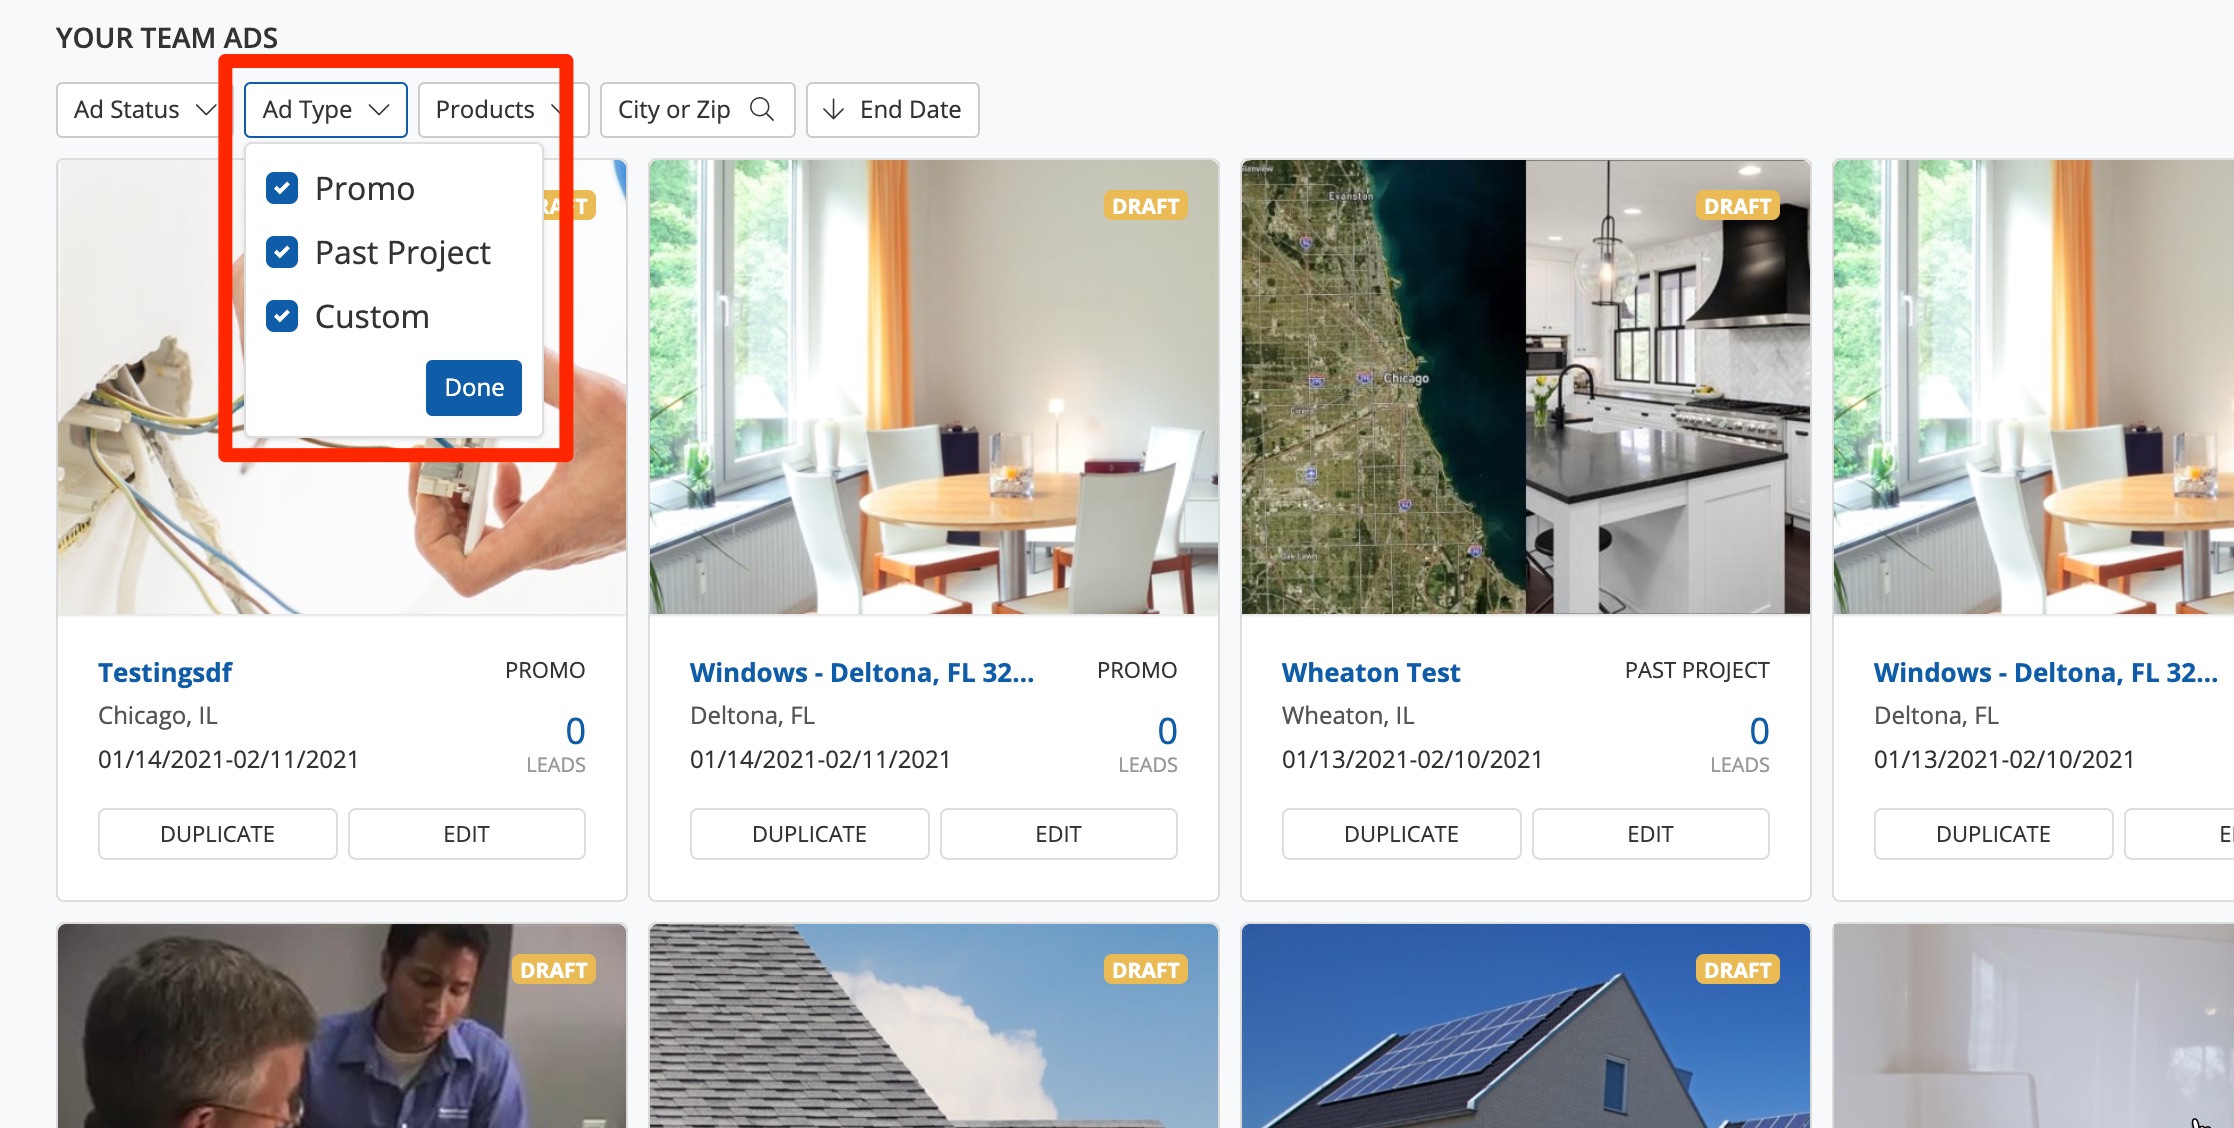Focus the City or Zip search field
2234x1128 pixels.
click(x=697, y=109)
